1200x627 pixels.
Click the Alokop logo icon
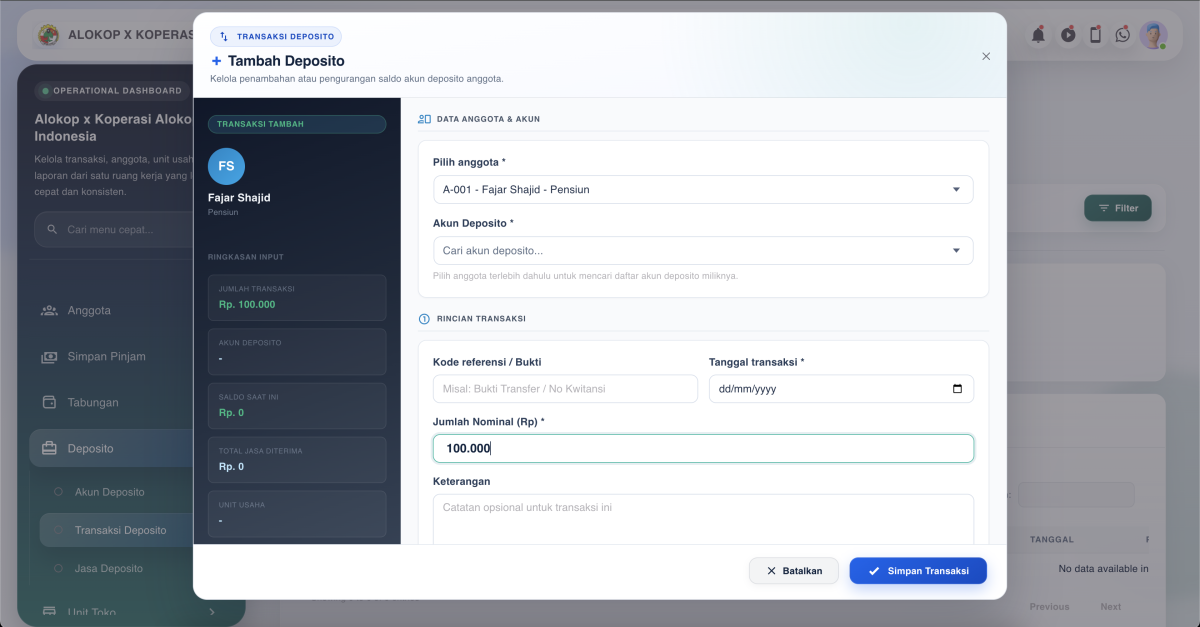[48, 35]
